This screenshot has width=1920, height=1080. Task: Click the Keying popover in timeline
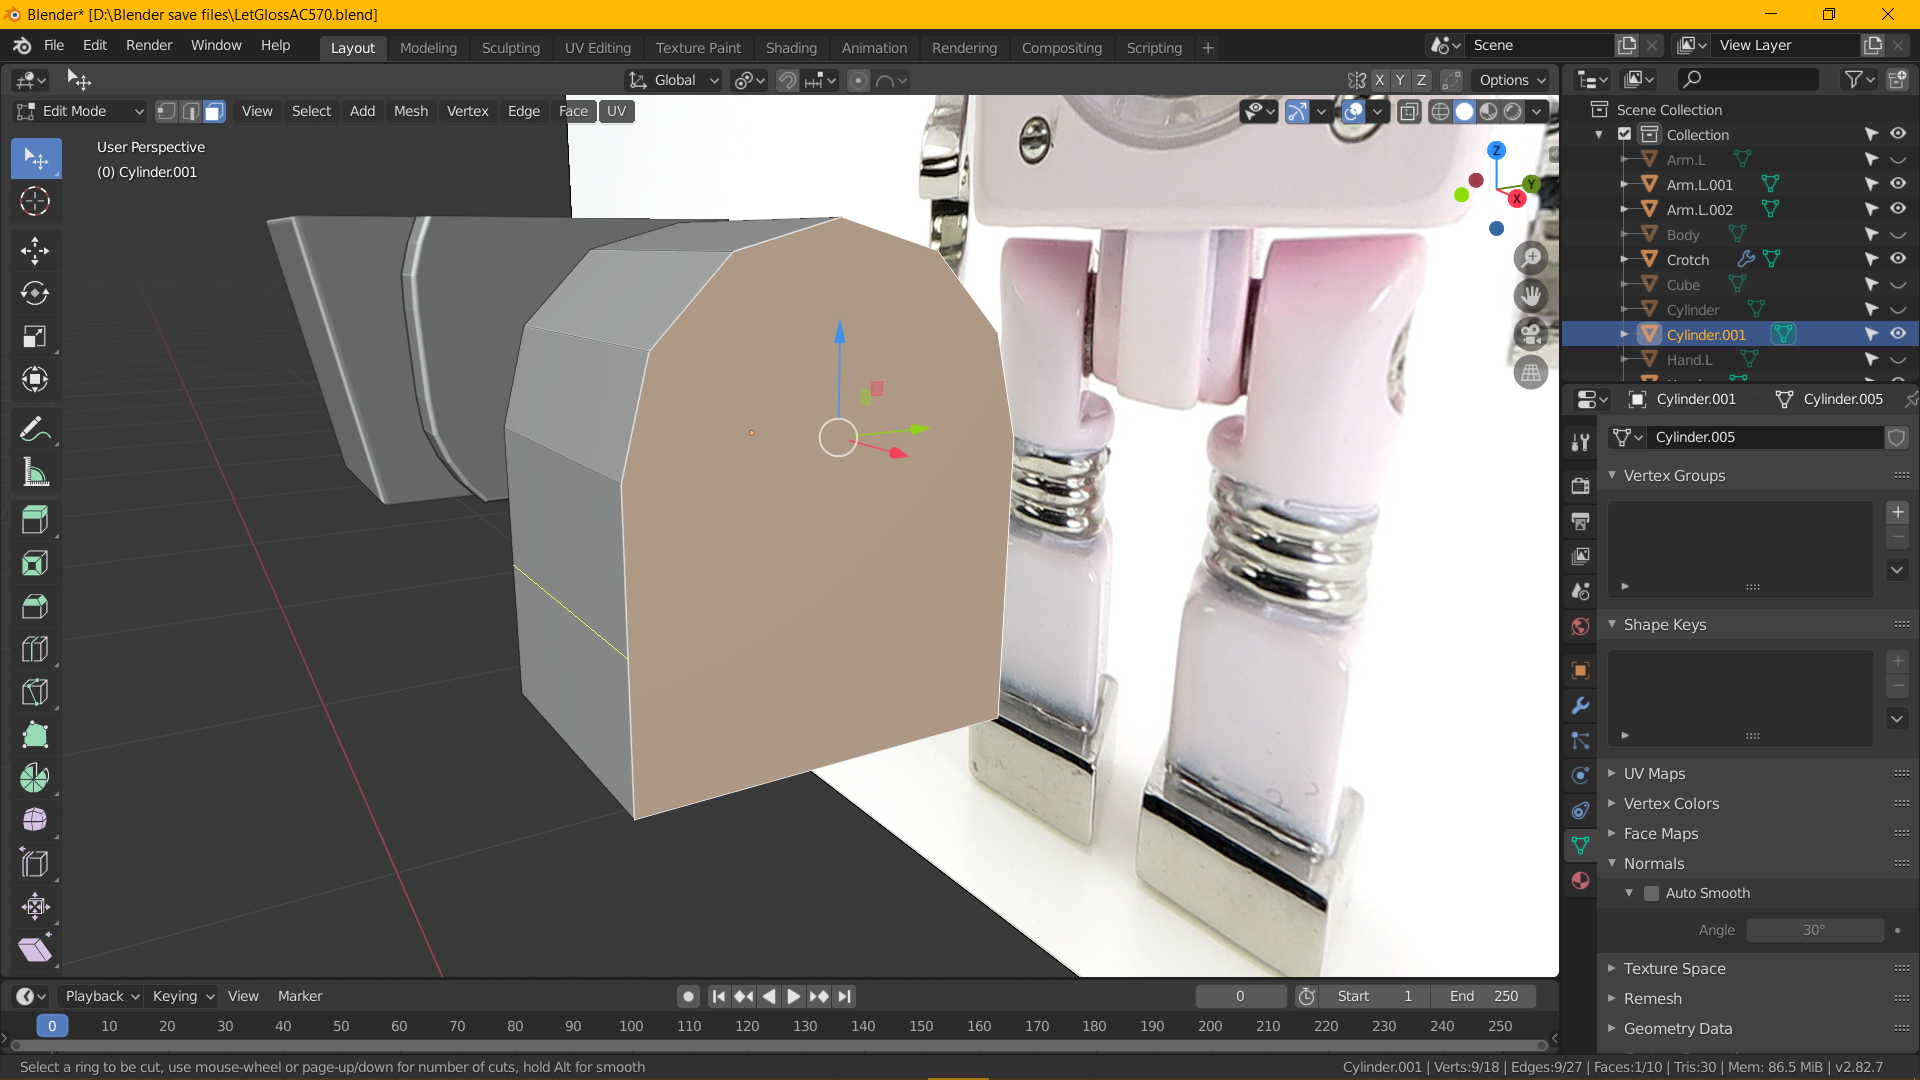pyautogui.click(x=183, y=996)
